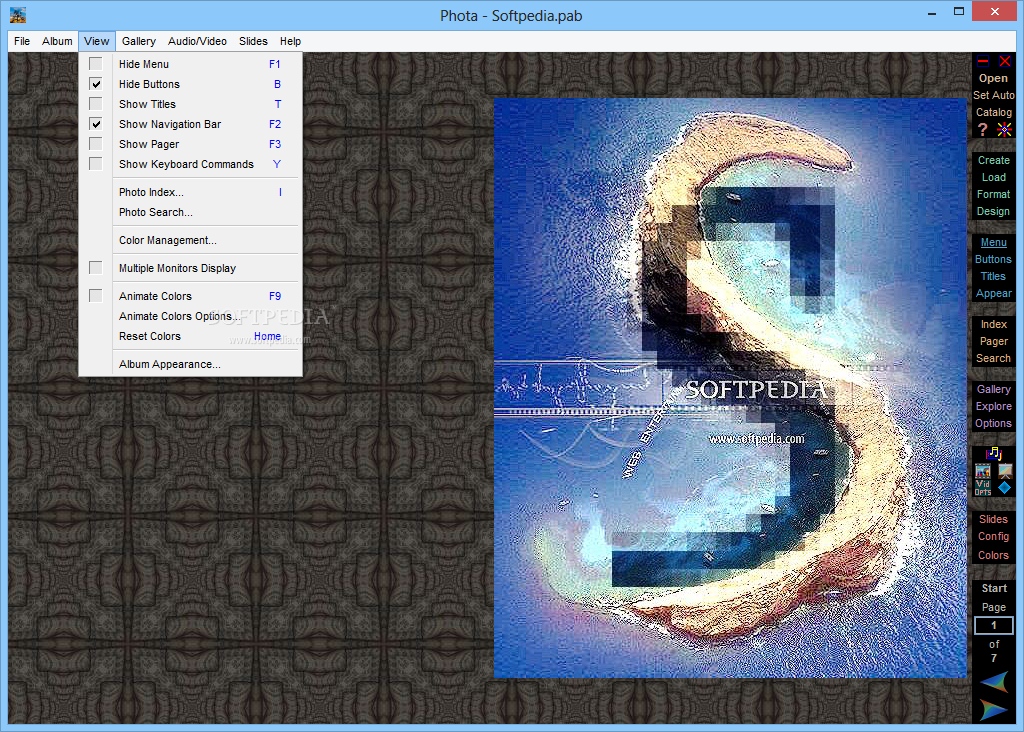Open the File menu
Screen dimensions: 1024x732
pyautogui.click(x=22, y=41)
